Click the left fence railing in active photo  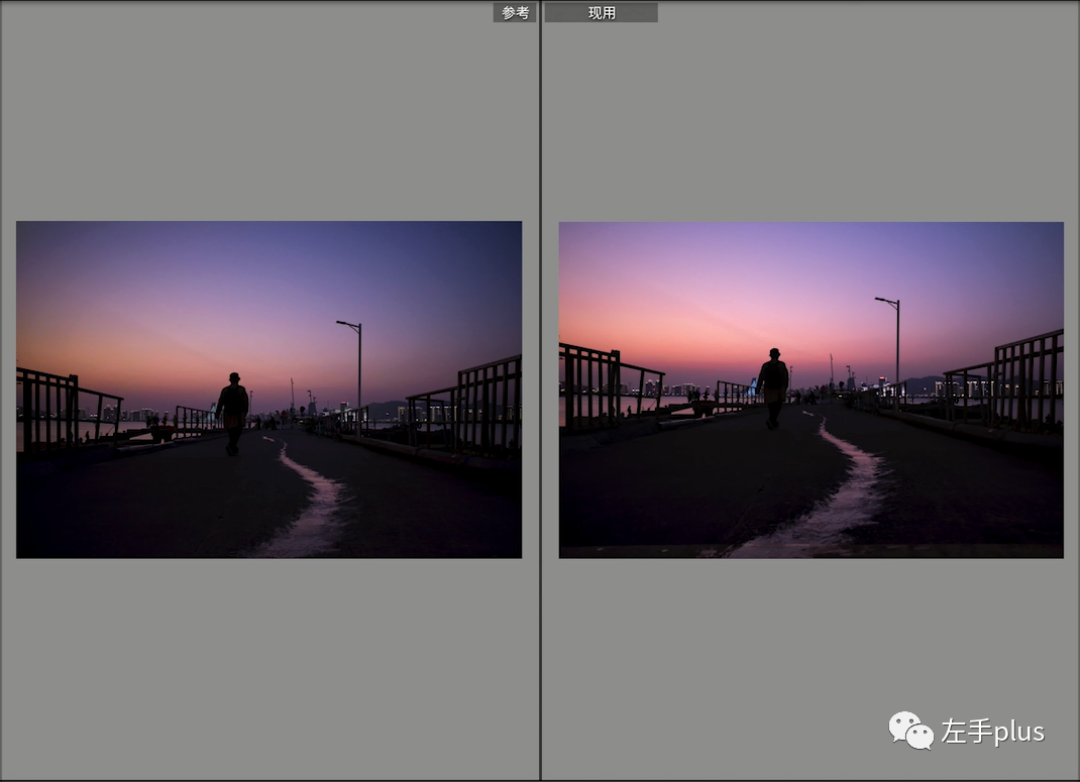[610, 386]
